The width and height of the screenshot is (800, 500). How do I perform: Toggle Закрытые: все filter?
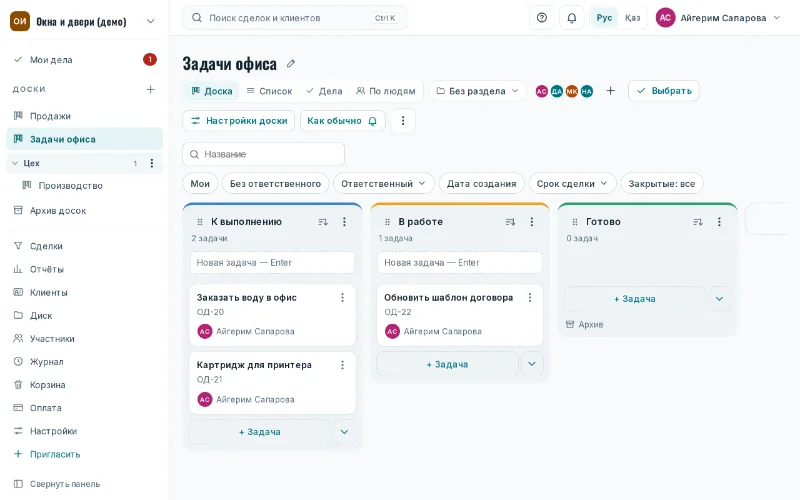662,184
